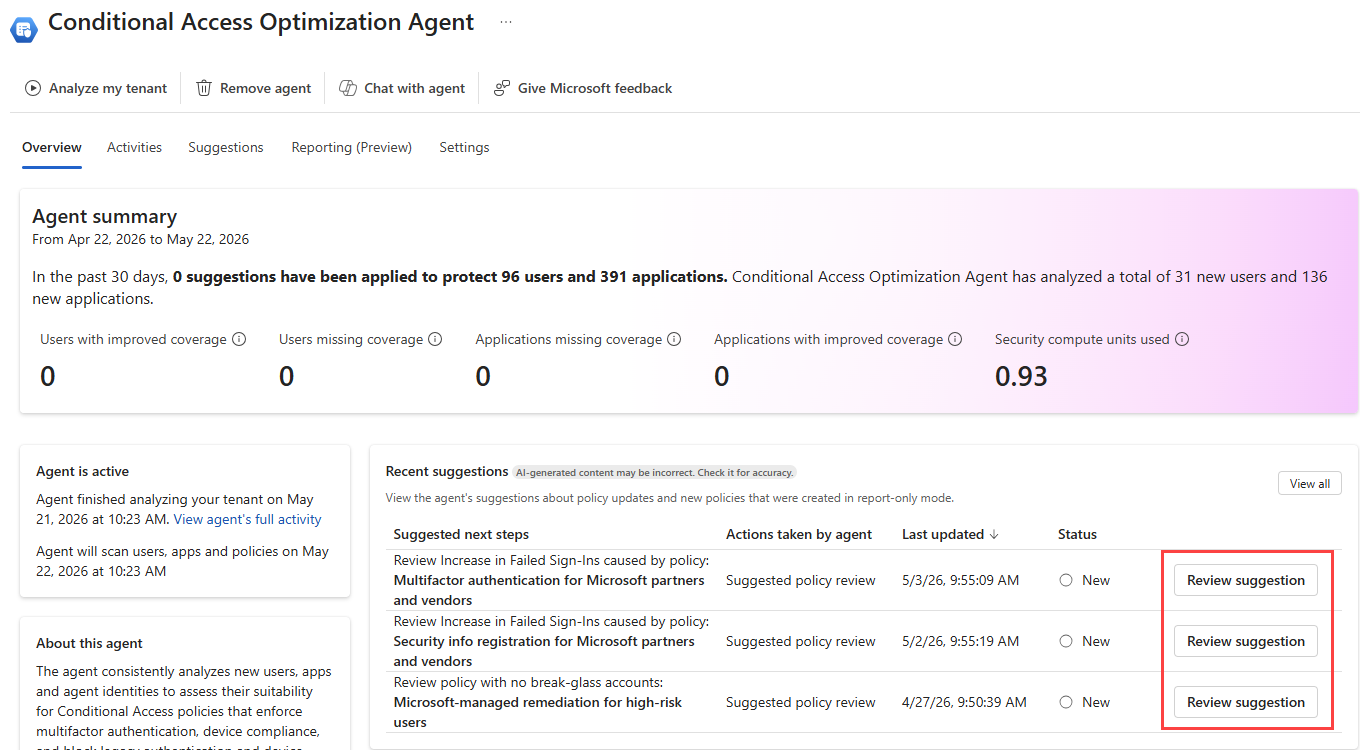This screenshot has width=1360, height=750.
Task: Run Analyze my tenant
Action: tap(96, 88)
